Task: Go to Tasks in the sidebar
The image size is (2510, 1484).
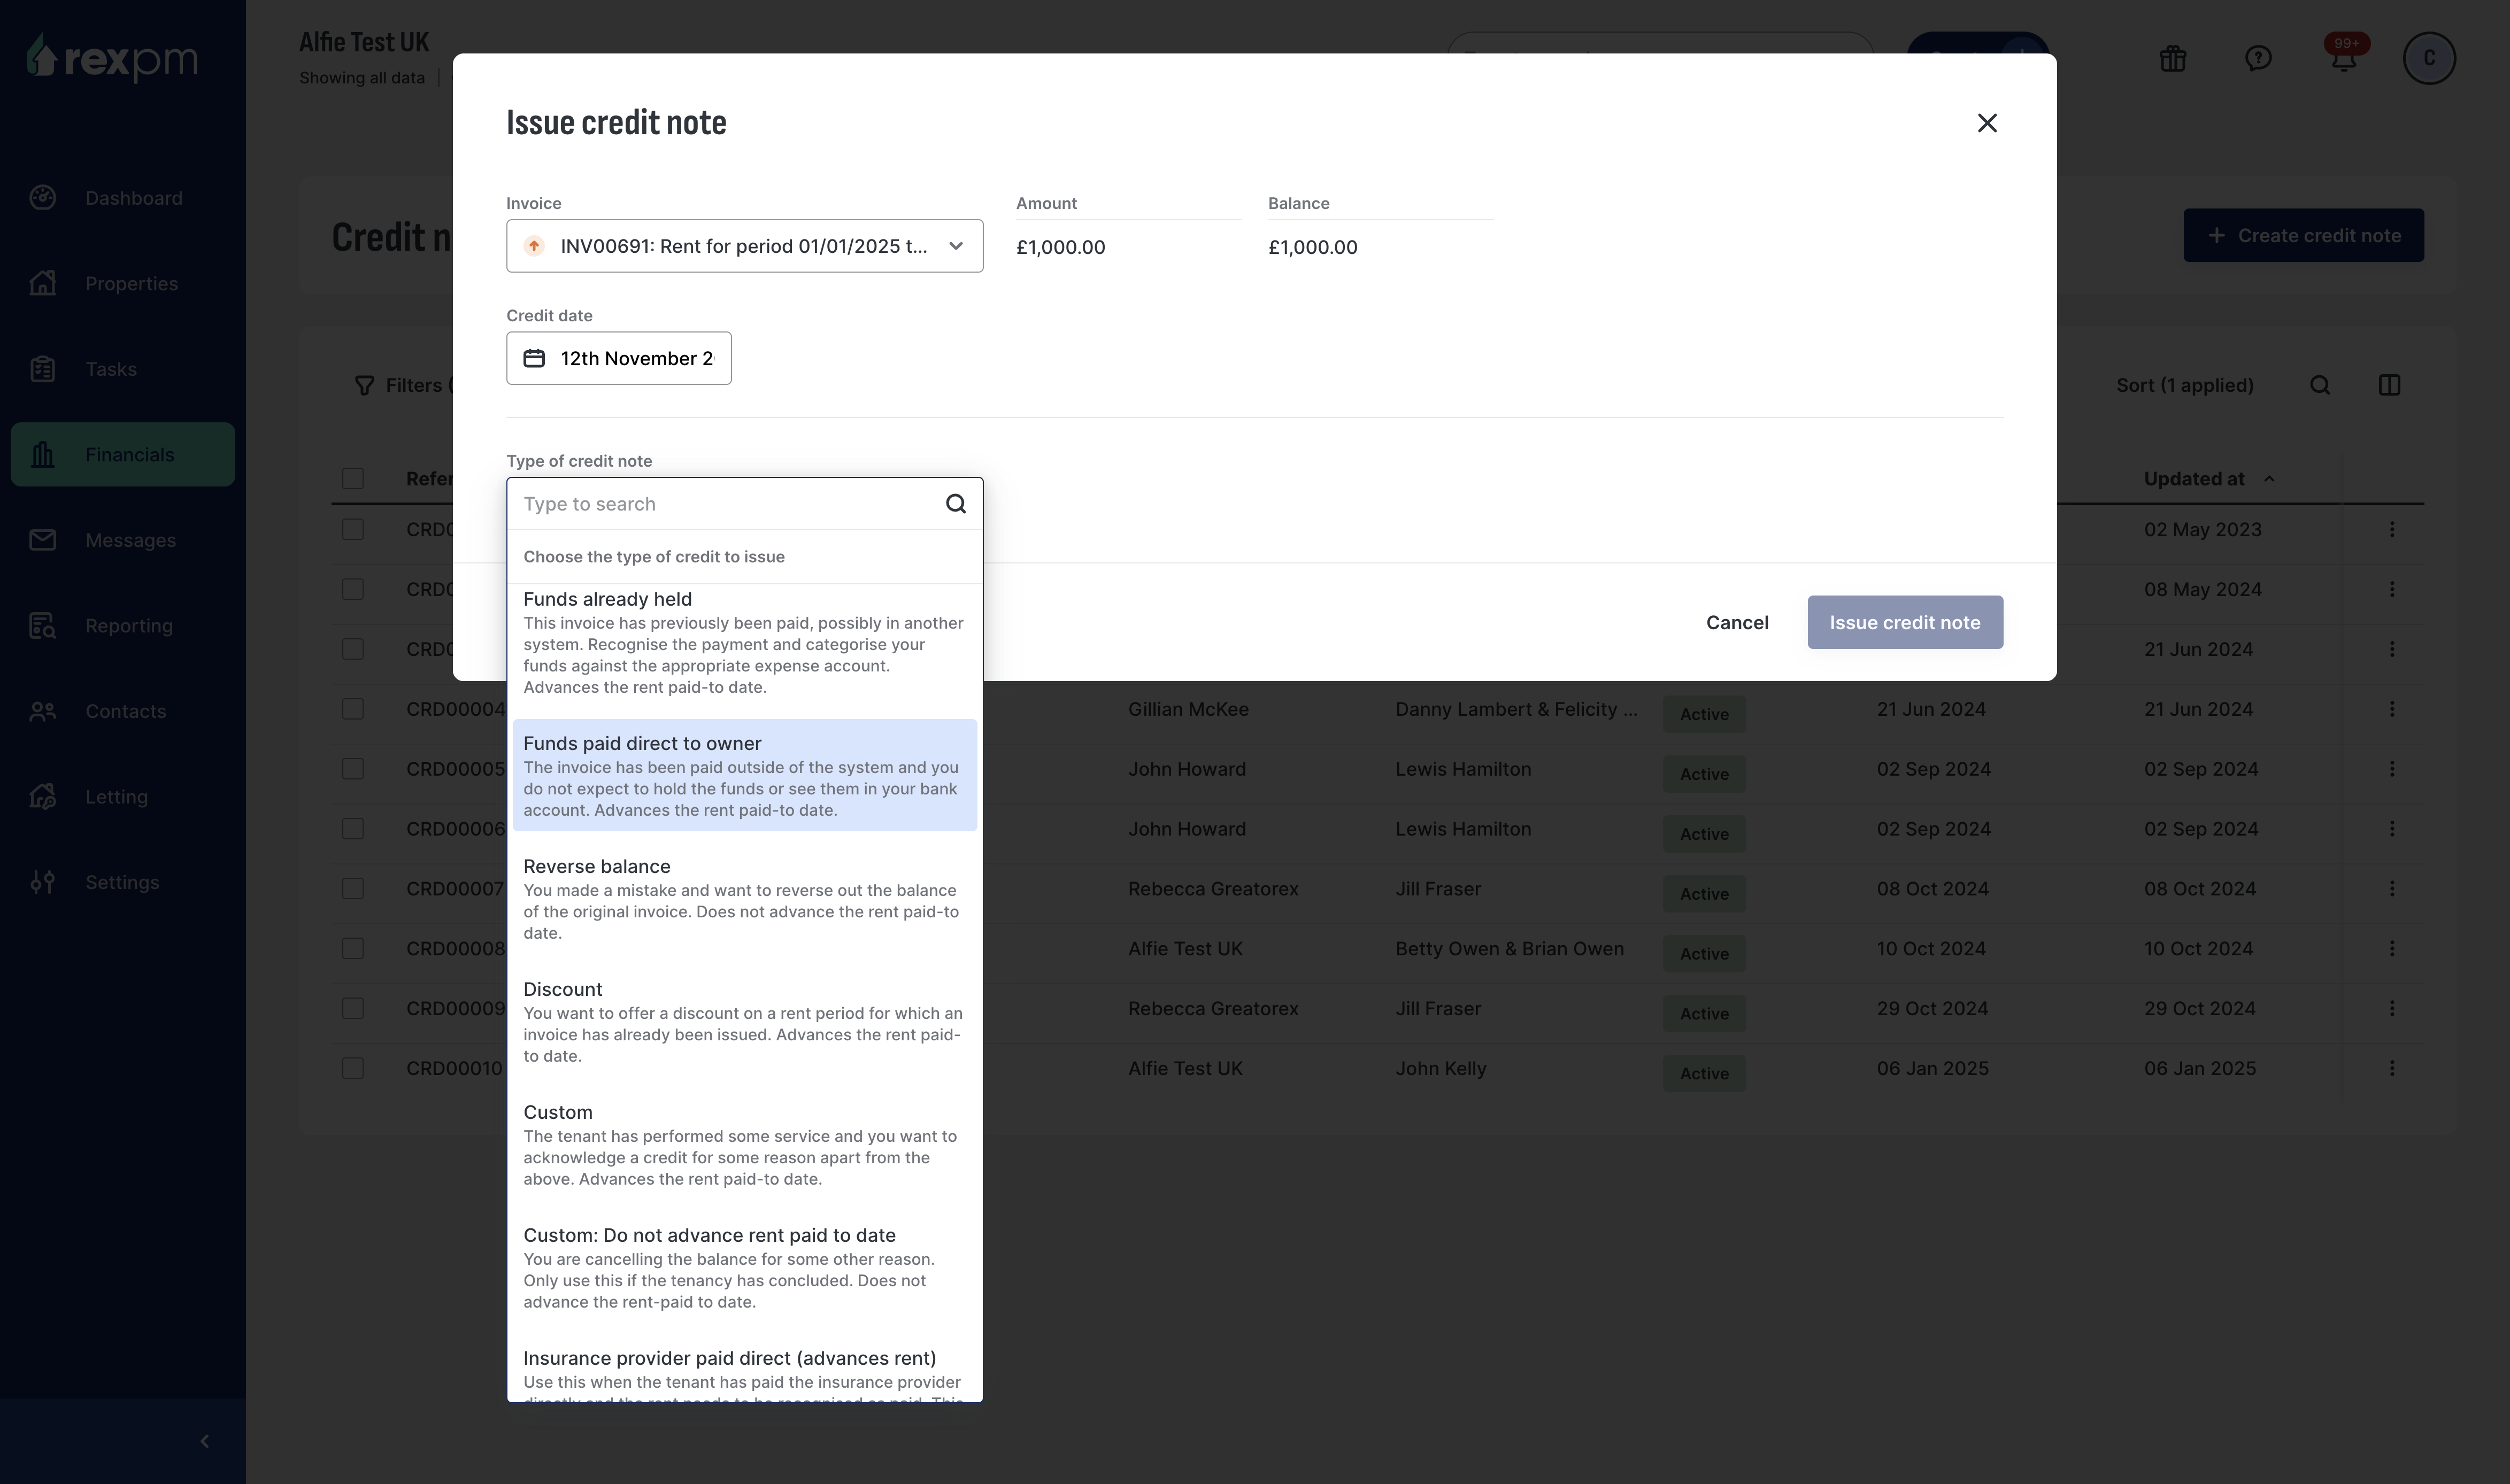Action: (x=122, y=369)
